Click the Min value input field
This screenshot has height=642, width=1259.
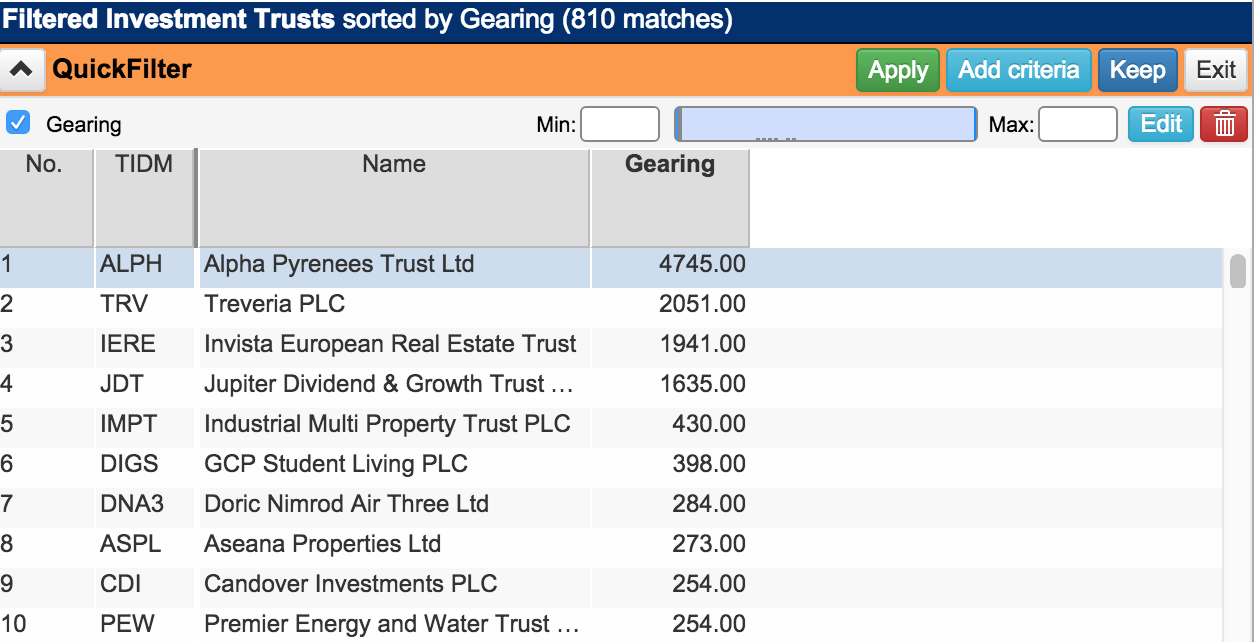[619, 125]
